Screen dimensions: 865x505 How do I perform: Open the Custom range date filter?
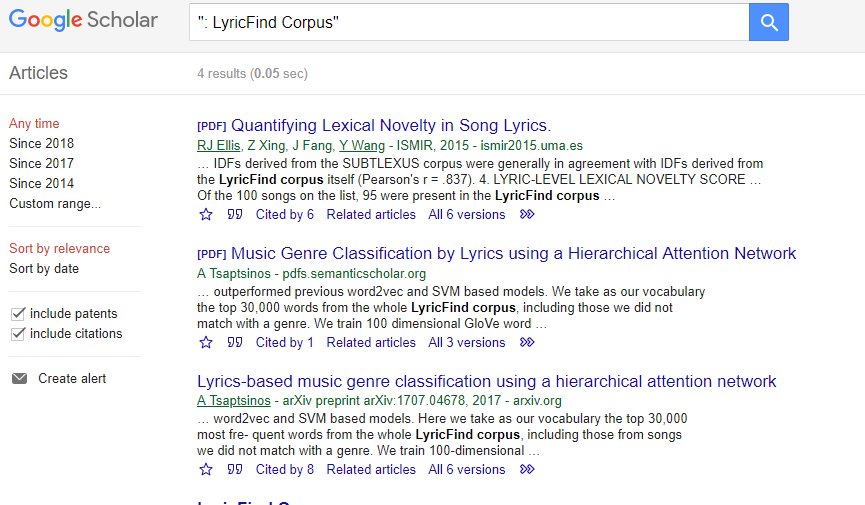55,204
